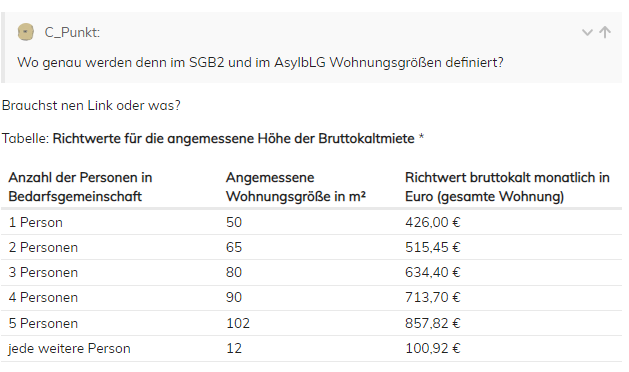Viewport: 629px width, 372px height.
Task: Click the "Richtwert bruttokalt monatlich" column header
Action: (507, 187)
